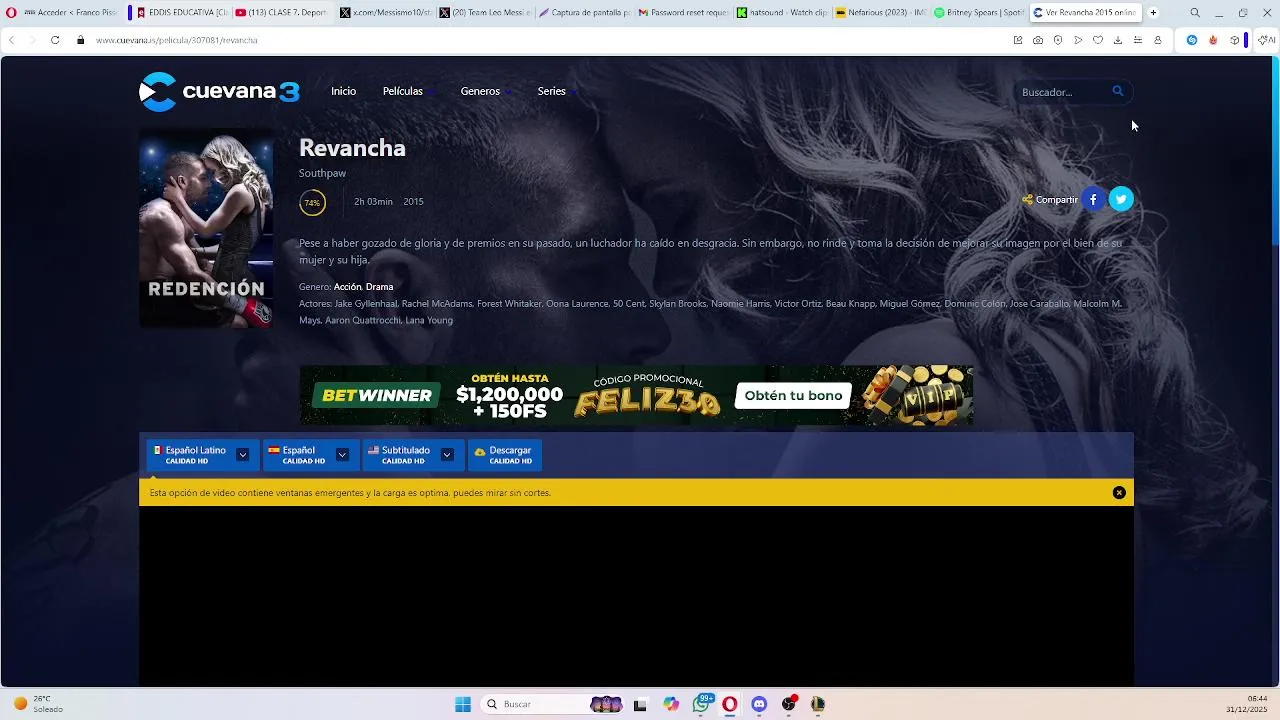Expand the Español Latino dropdown arrow
Screen dimensions: 1280x720
pyautogui.click(x=243, y=455)
